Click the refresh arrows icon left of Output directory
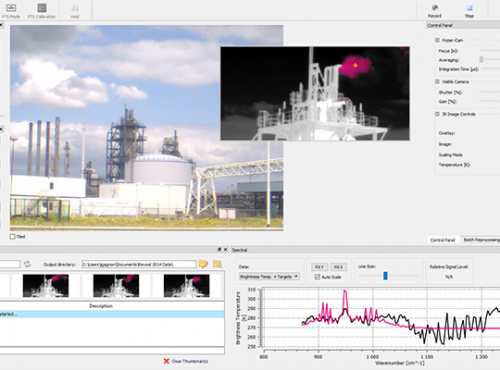This screenshot has height=370, width=500. (27, 264)
